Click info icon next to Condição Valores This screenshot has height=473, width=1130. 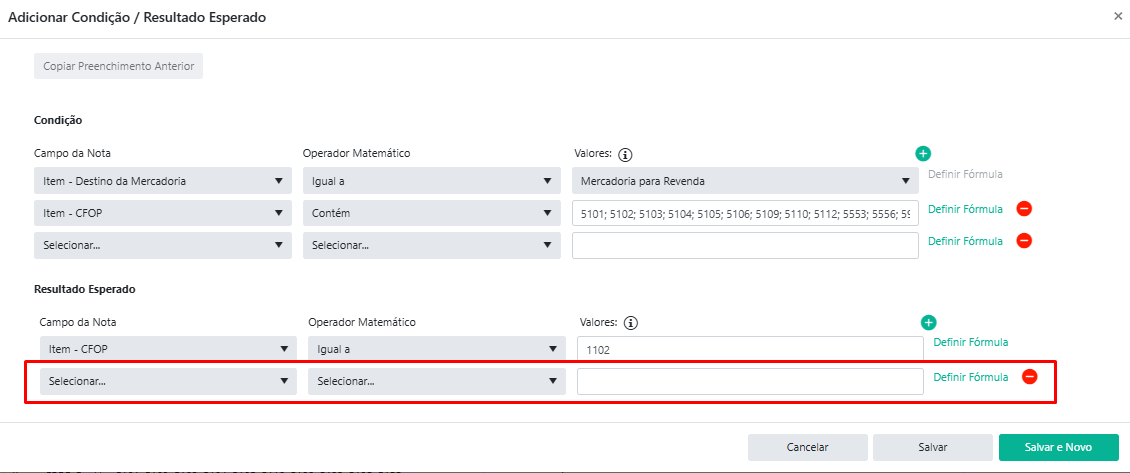coord(626,154)
